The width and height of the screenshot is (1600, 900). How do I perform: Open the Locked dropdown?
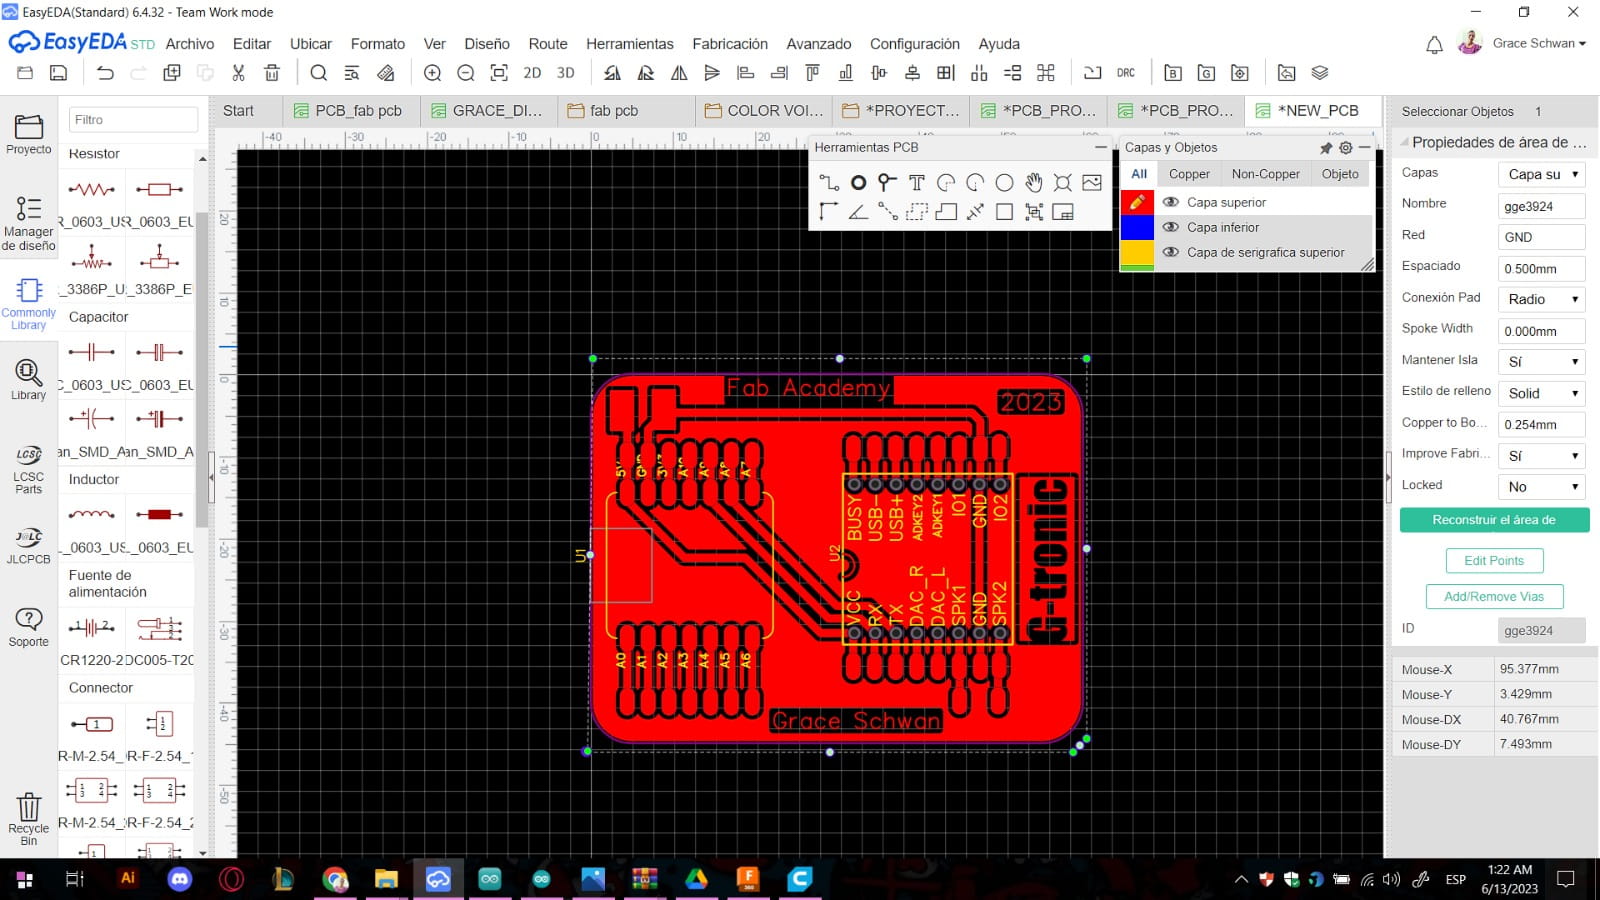click(1542, 487)
